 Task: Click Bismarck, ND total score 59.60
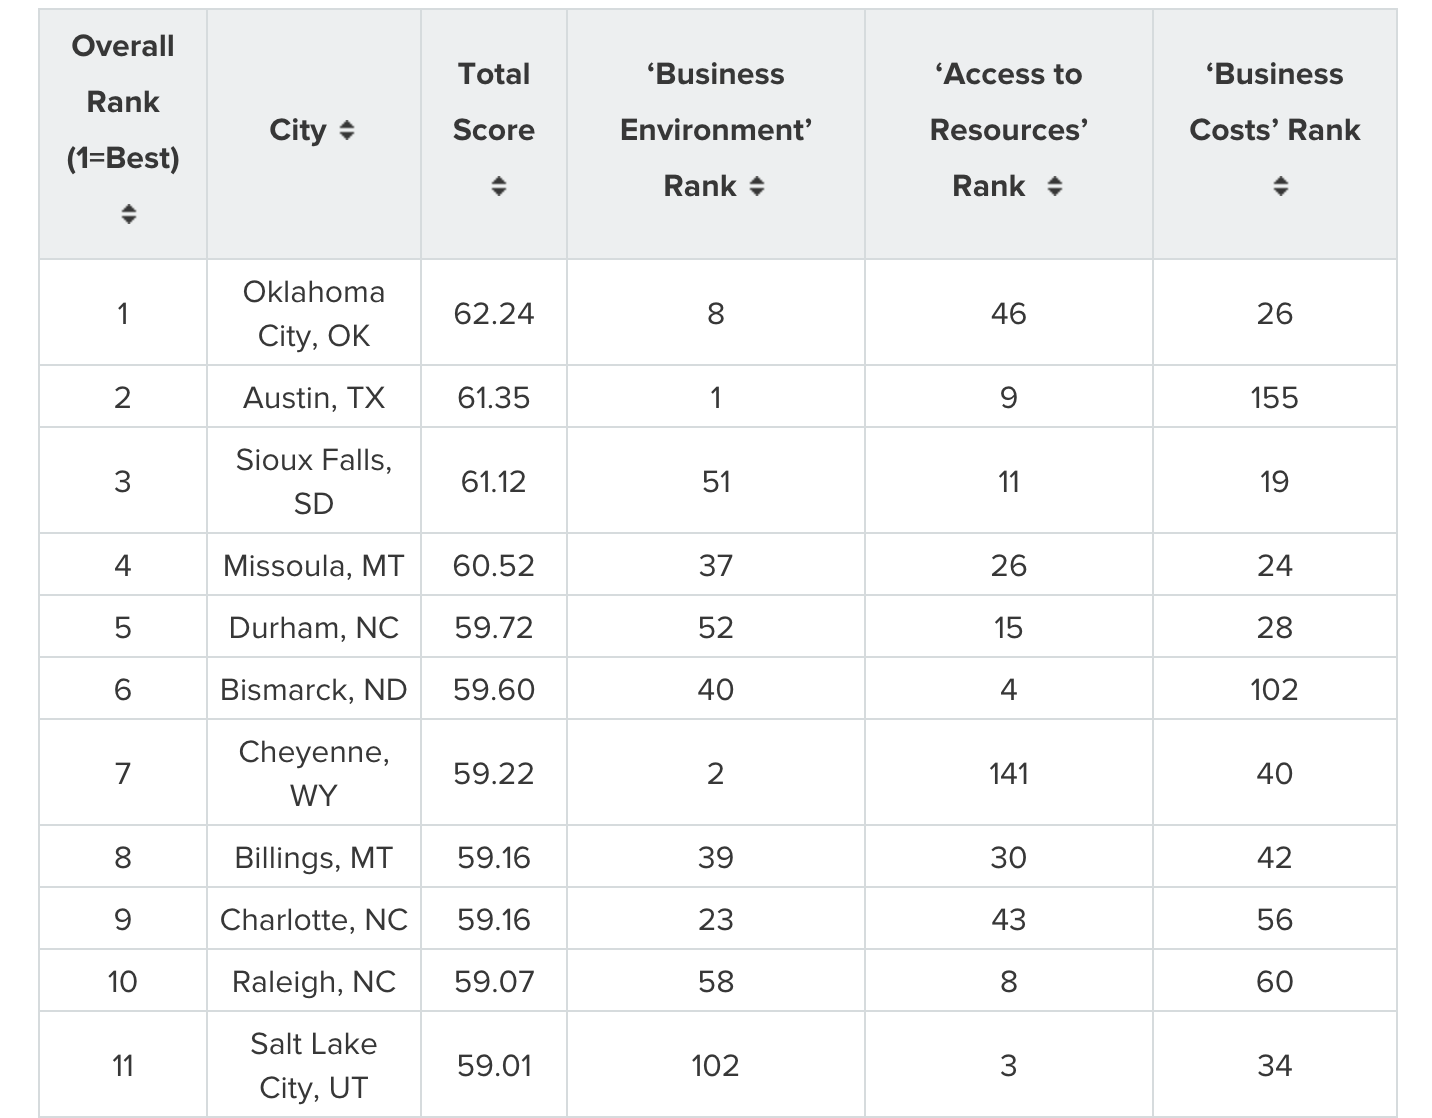(493, 690)
